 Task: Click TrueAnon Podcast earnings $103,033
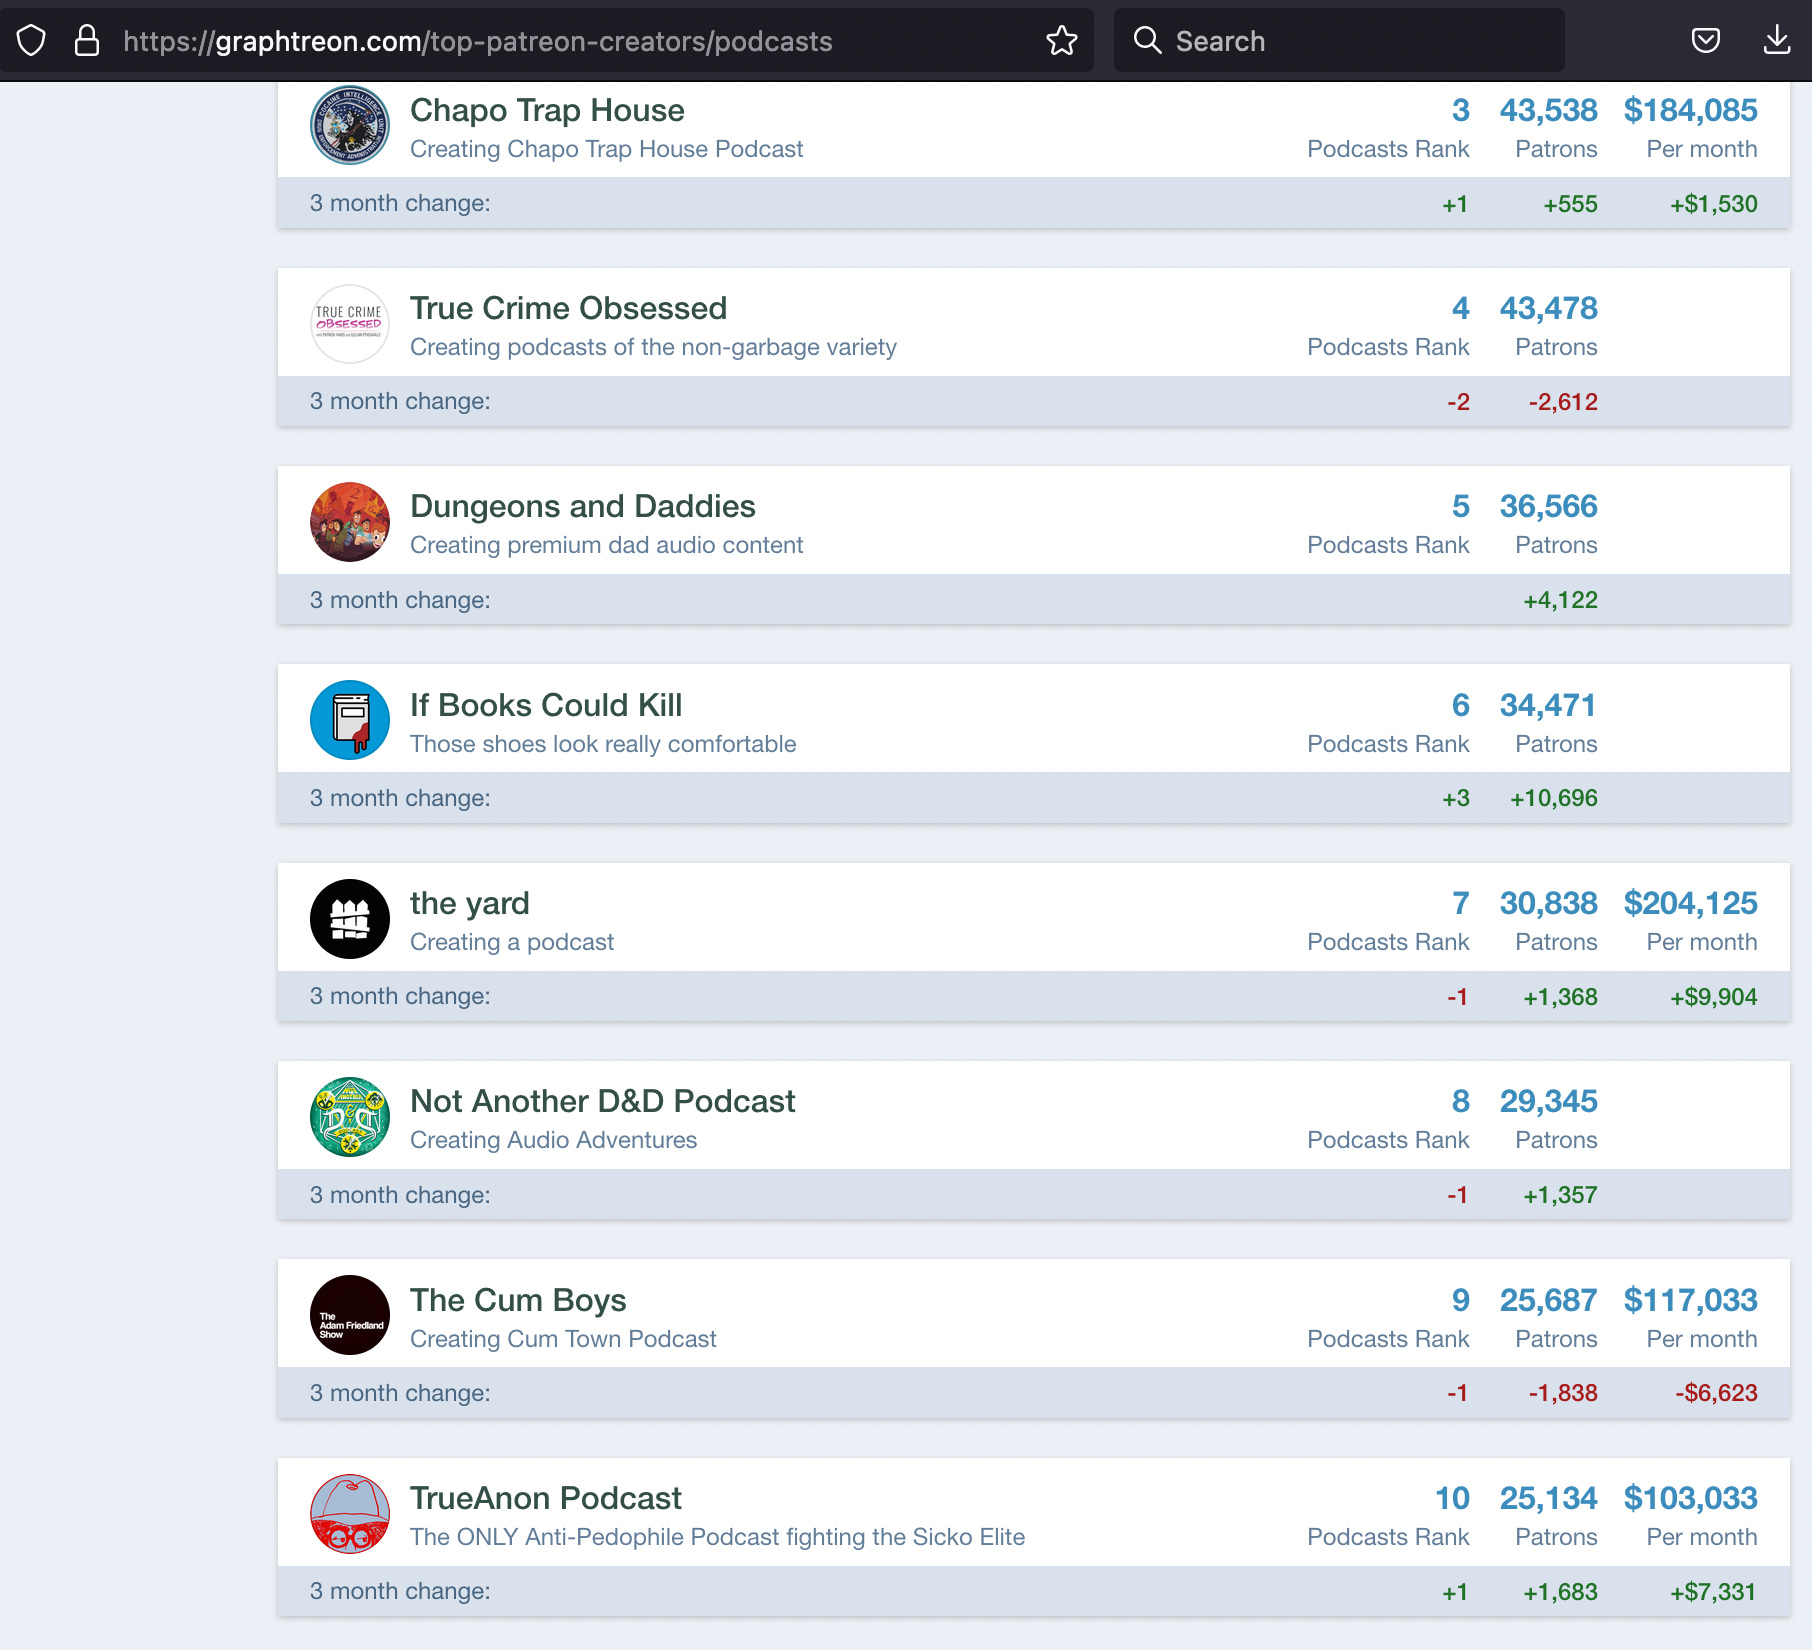pyautogui.click(x=1690, y=1498)
